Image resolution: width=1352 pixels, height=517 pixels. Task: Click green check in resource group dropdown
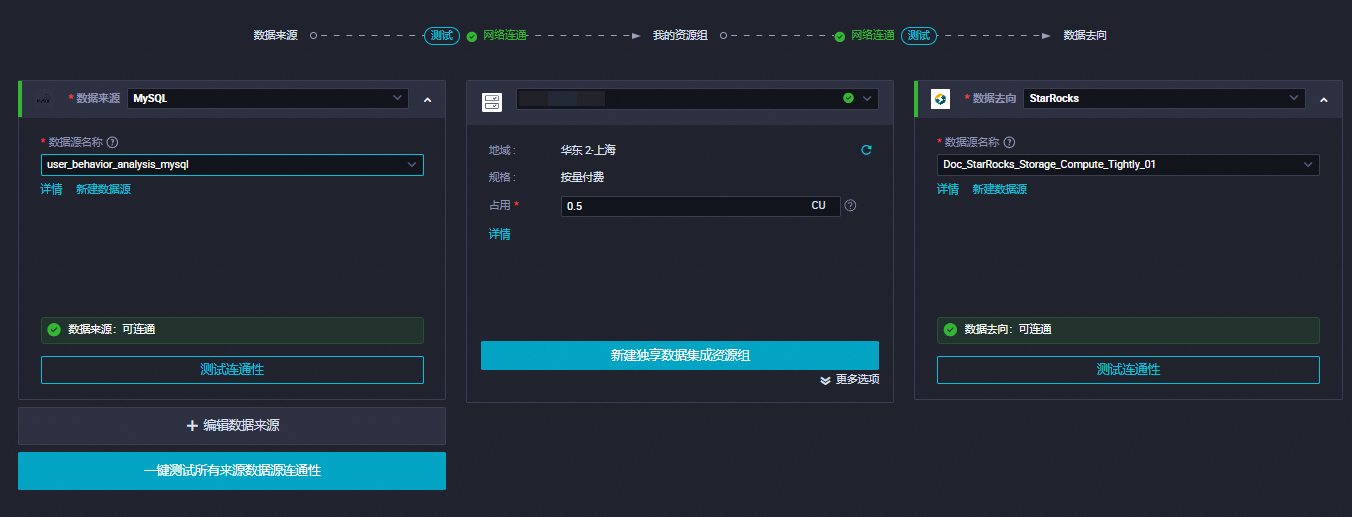click(848, 98)
